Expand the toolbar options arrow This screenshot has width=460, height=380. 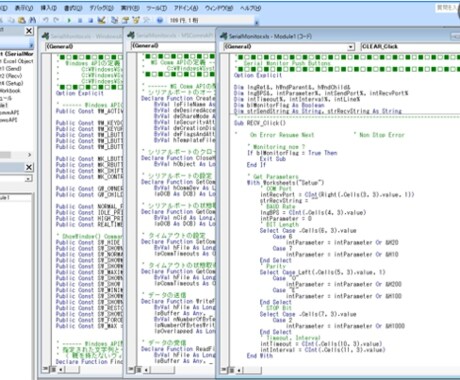tap(257, 22)
